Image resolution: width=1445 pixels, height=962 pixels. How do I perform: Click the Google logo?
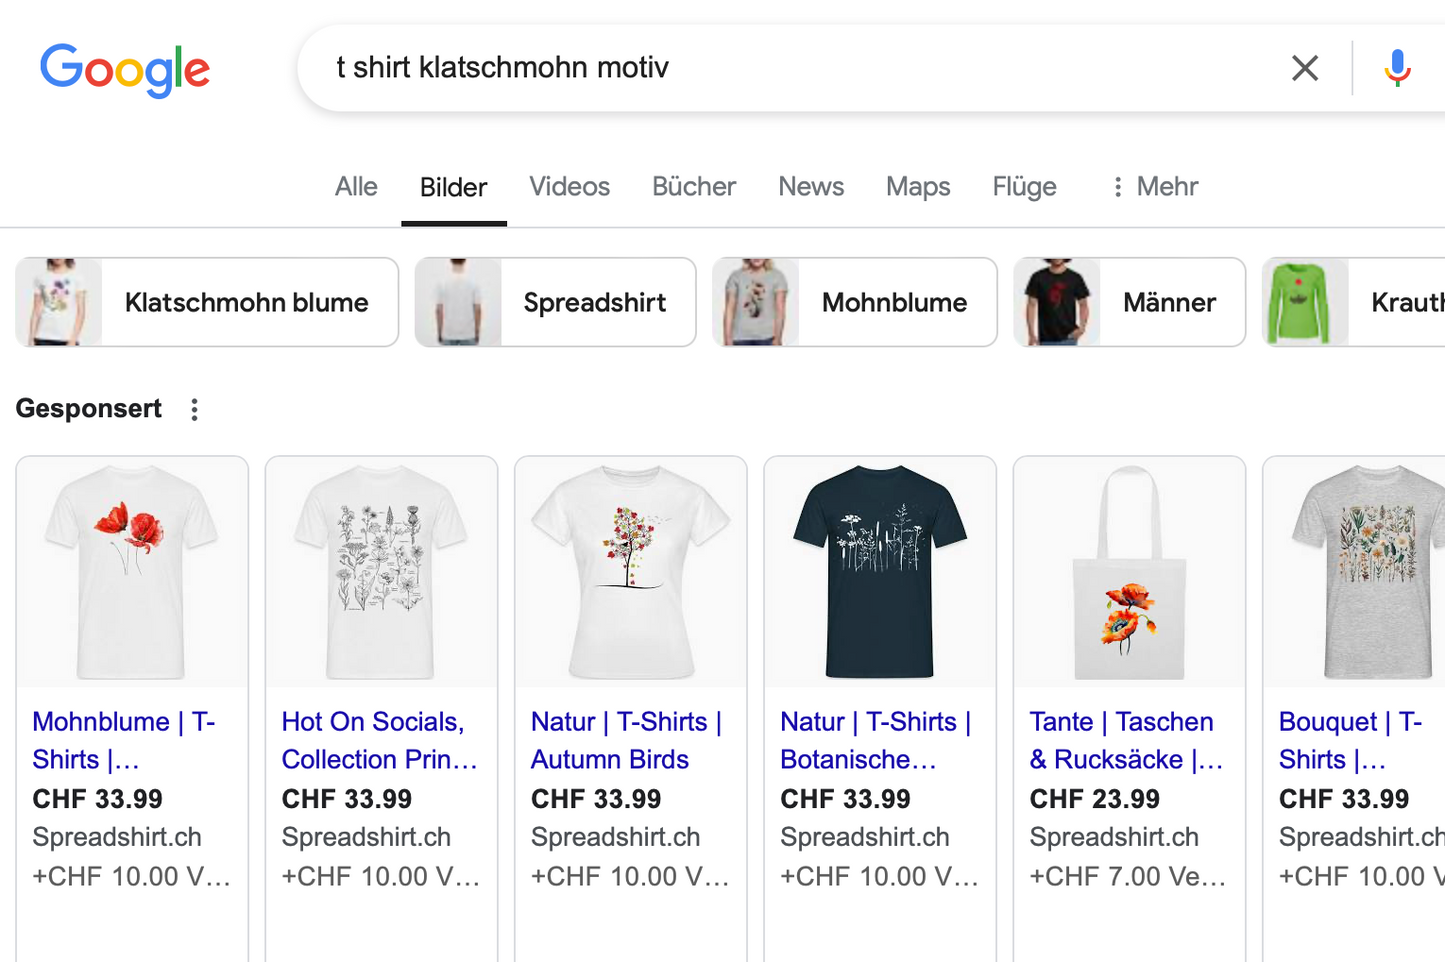click(x=125, y=69)
